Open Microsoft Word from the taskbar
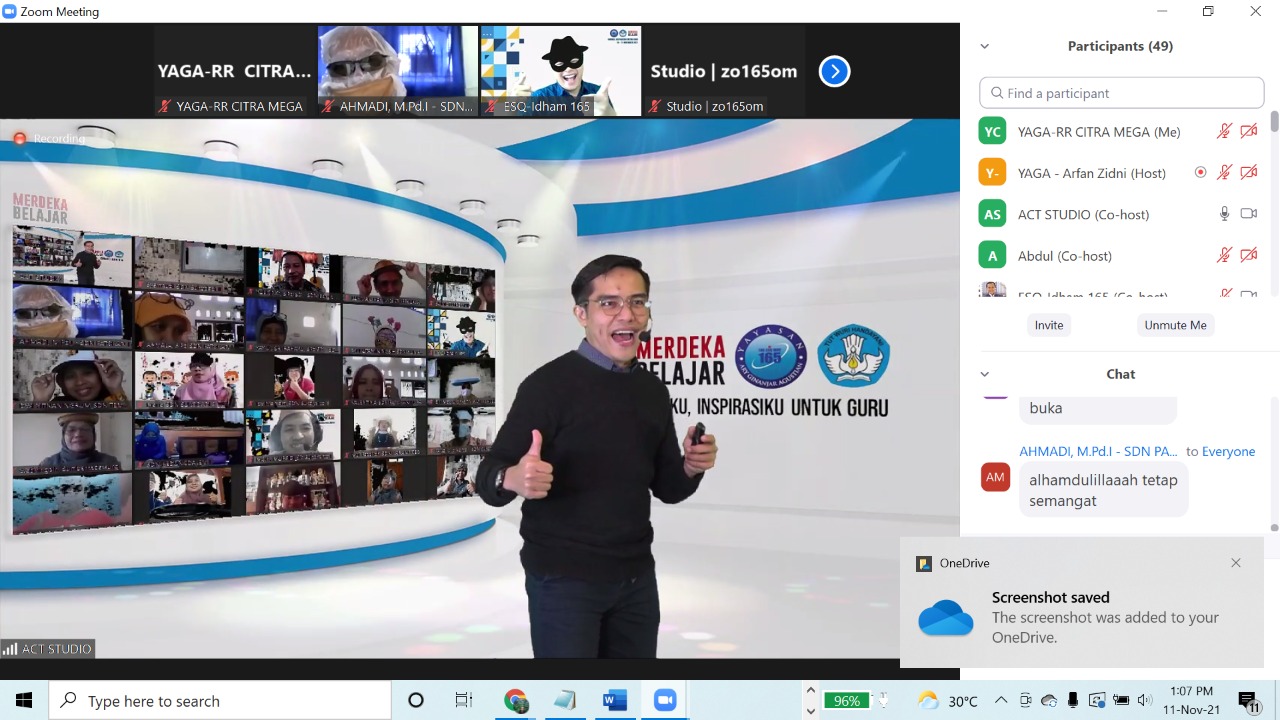Screen dimensions: 1280x720 point(615,701)
